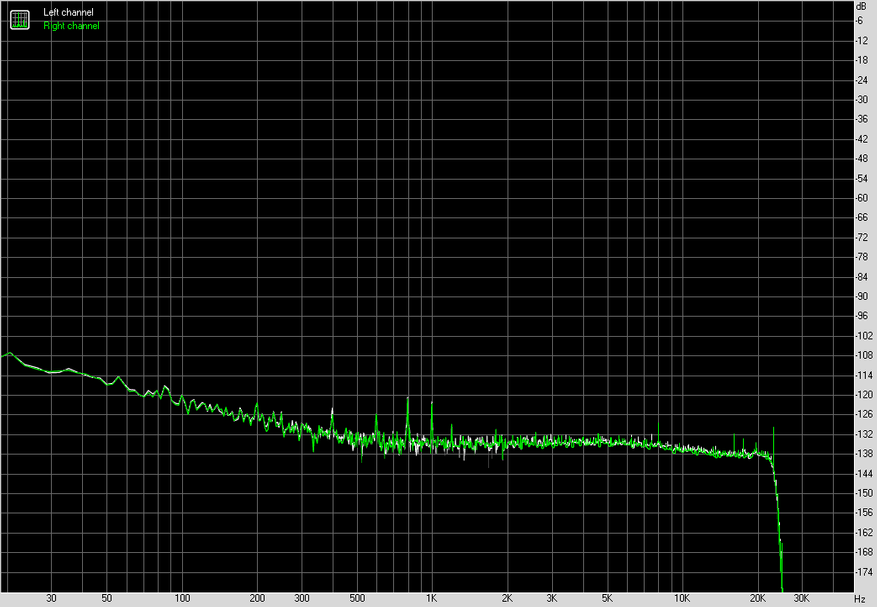Click the 20K frequency axis label
Viewport: 877px width, 607px height.
point(758,598)
